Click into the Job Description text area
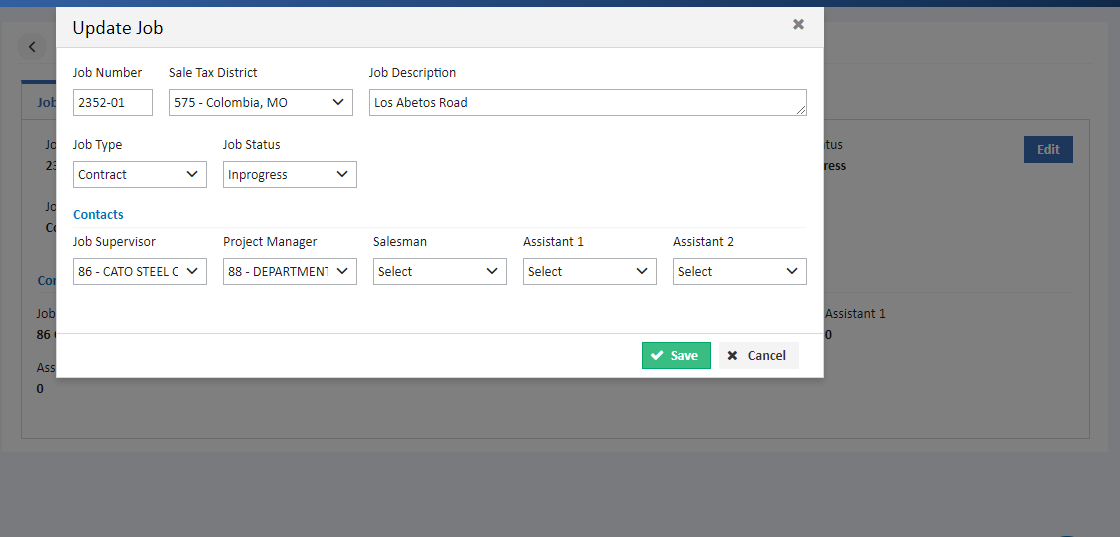The height and width of the screenshot is (537, 1120). [588, 103]
